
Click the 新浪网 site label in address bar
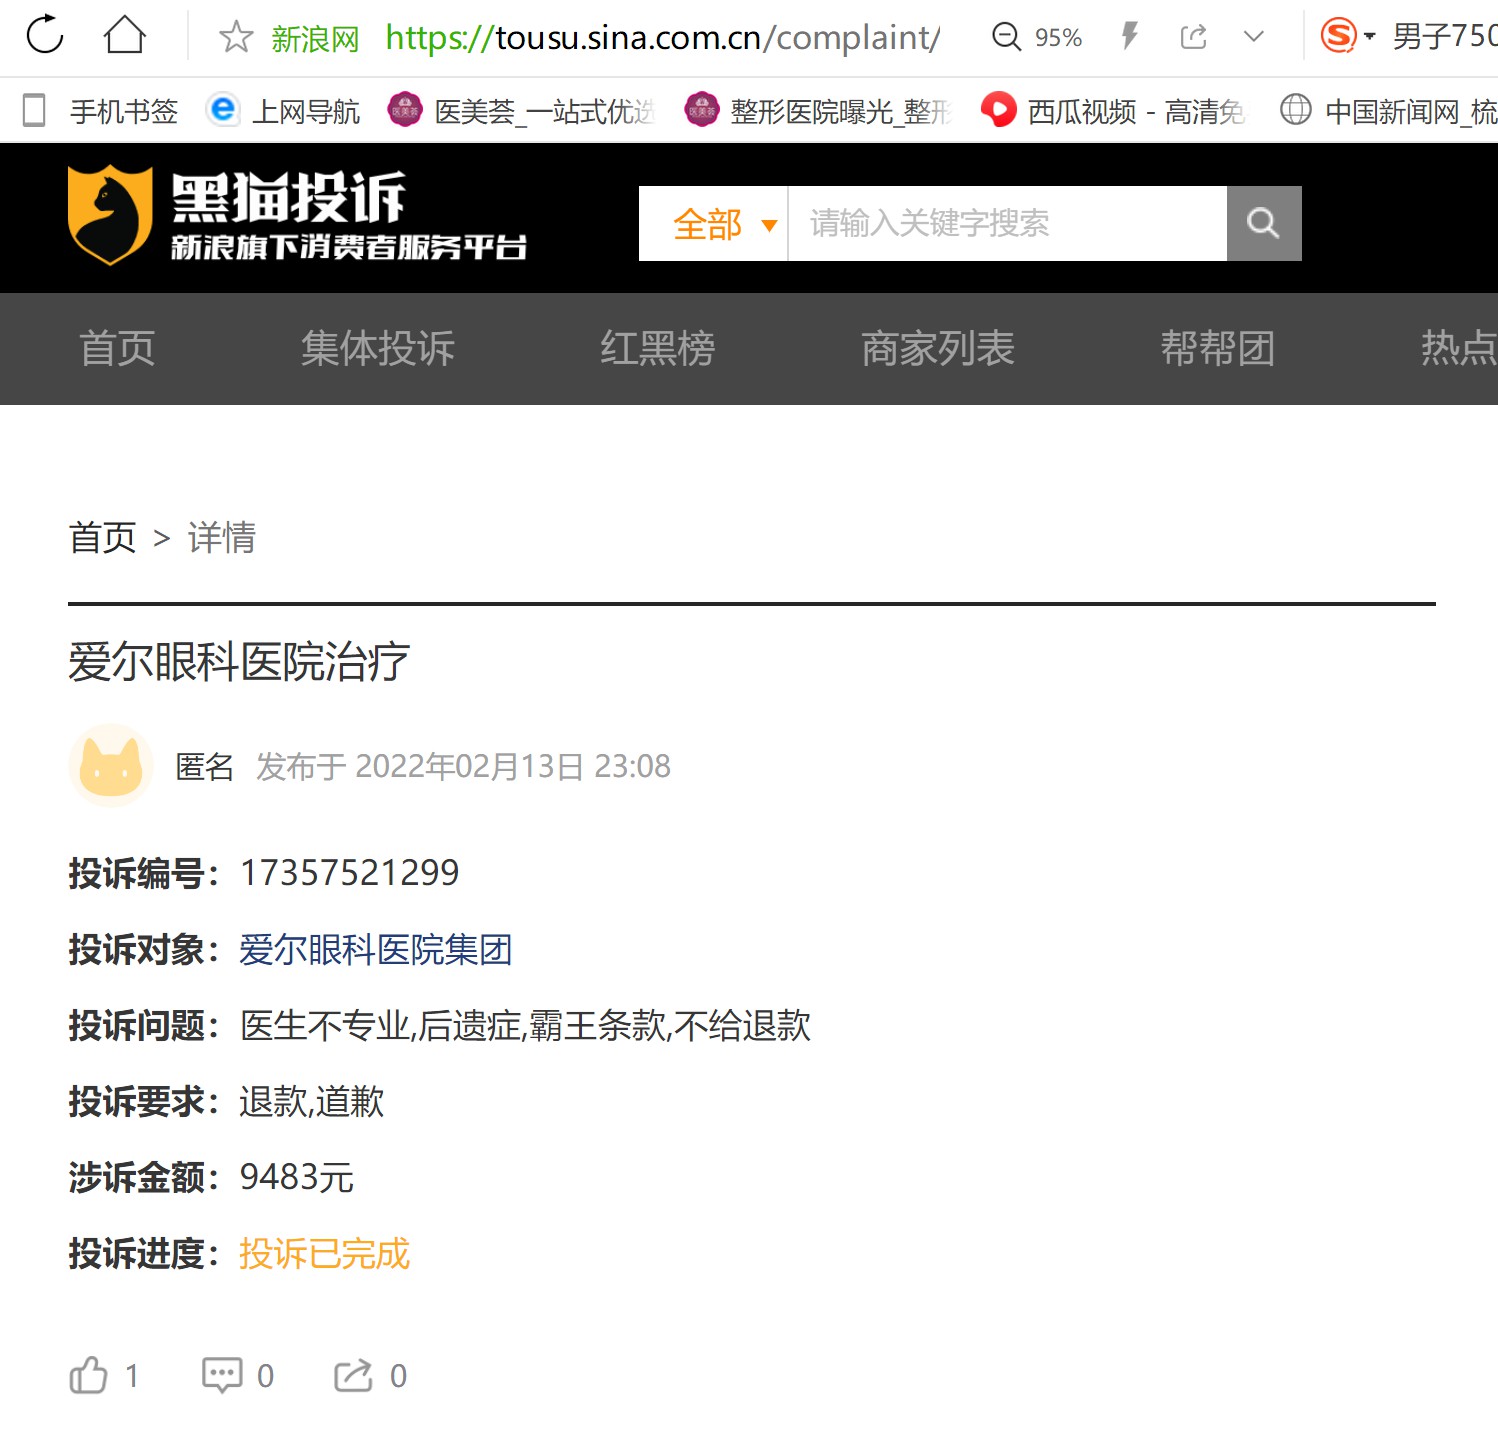(x=315, y=38)
